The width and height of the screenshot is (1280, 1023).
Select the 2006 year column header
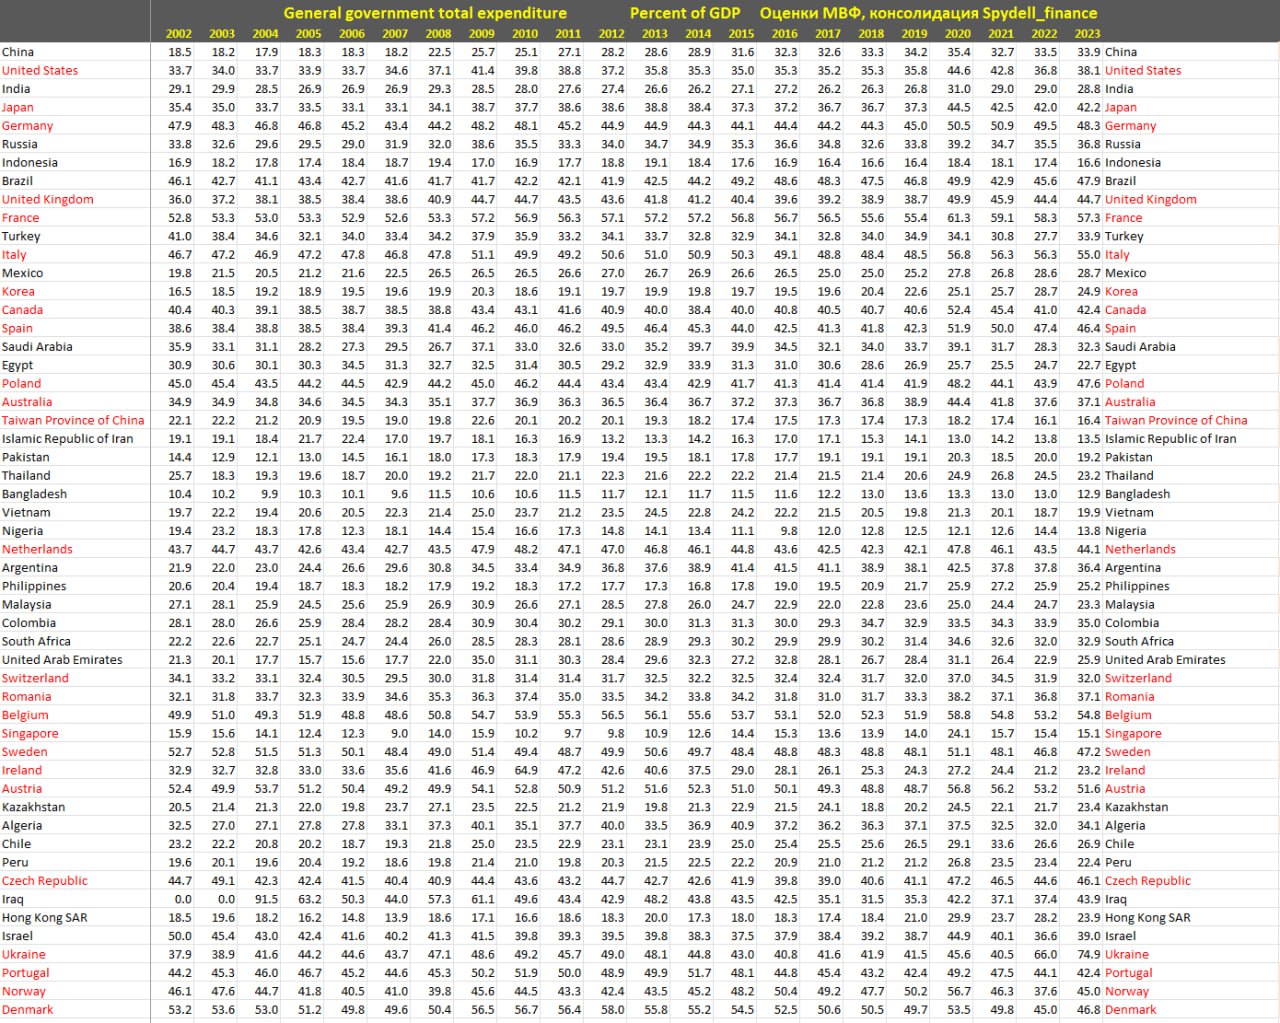pyautogui.click(x=352, y=34)
